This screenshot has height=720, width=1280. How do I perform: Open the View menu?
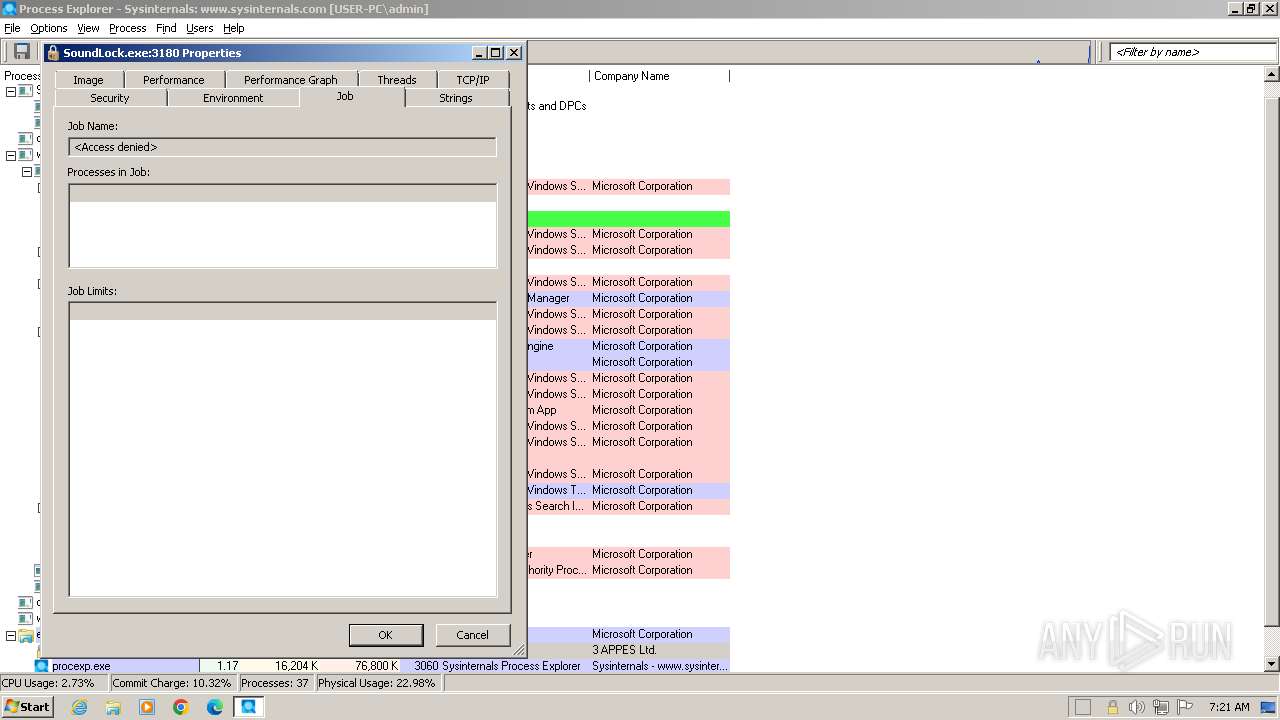point(88,28)
